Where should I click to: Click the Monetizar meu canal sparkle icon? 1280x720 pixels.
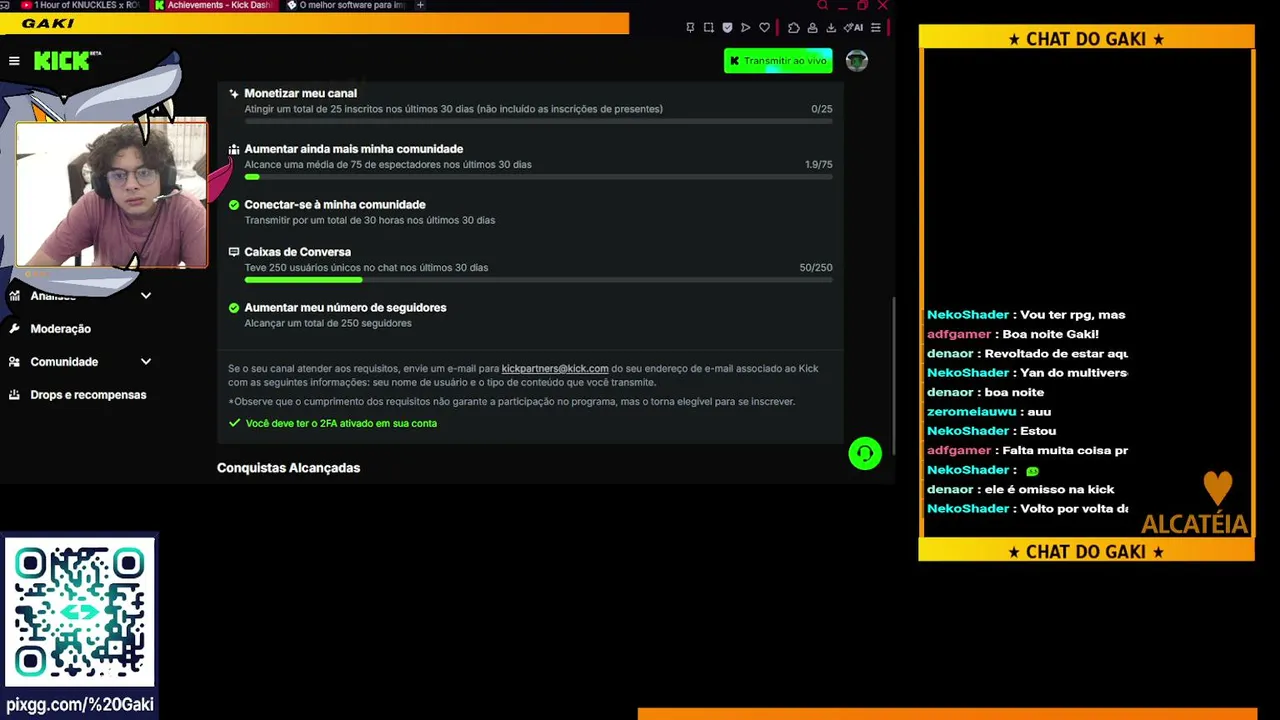234,94
